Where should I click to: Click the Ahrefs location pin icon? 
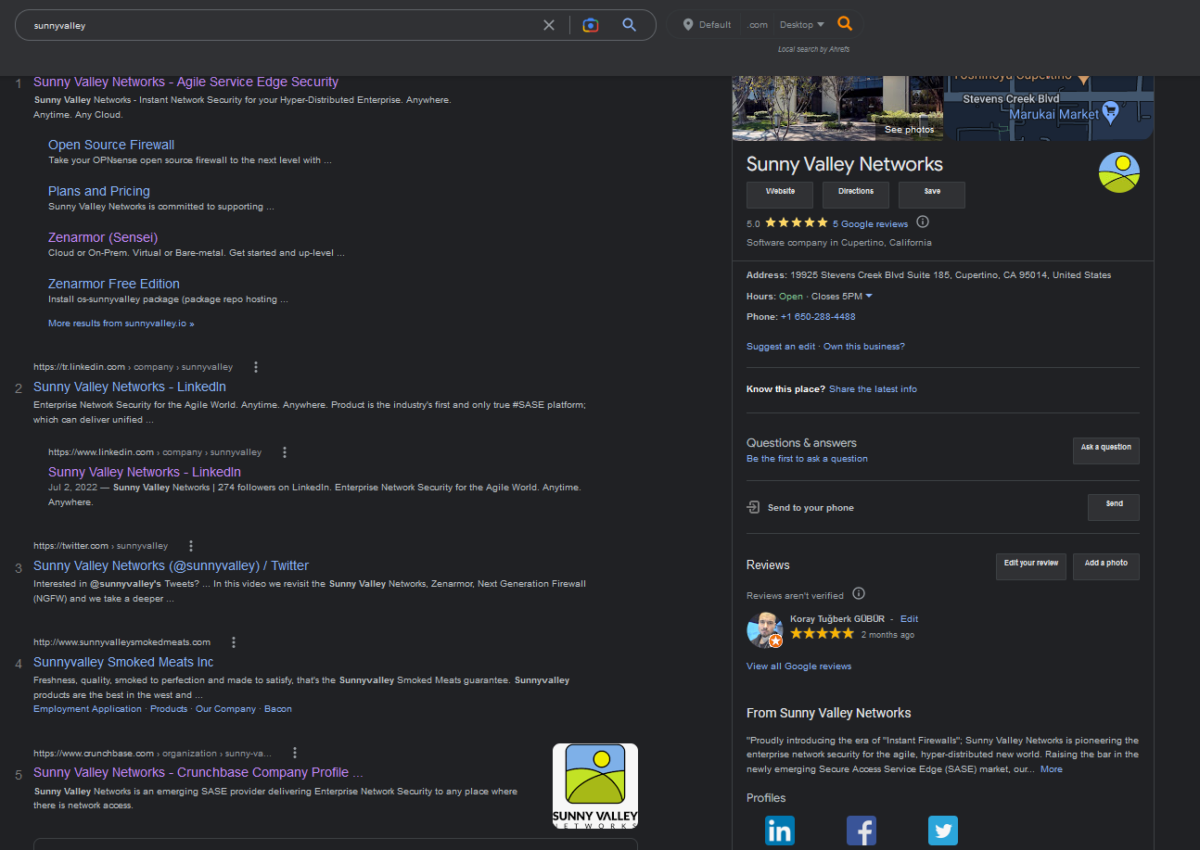(688, 25)
